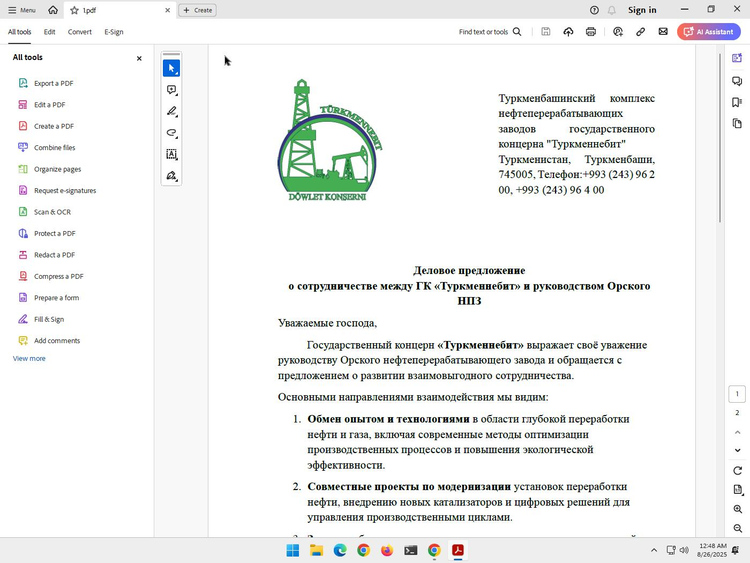Switch to the Convert tab
This screenshot has width=750, height=563.
79,32
